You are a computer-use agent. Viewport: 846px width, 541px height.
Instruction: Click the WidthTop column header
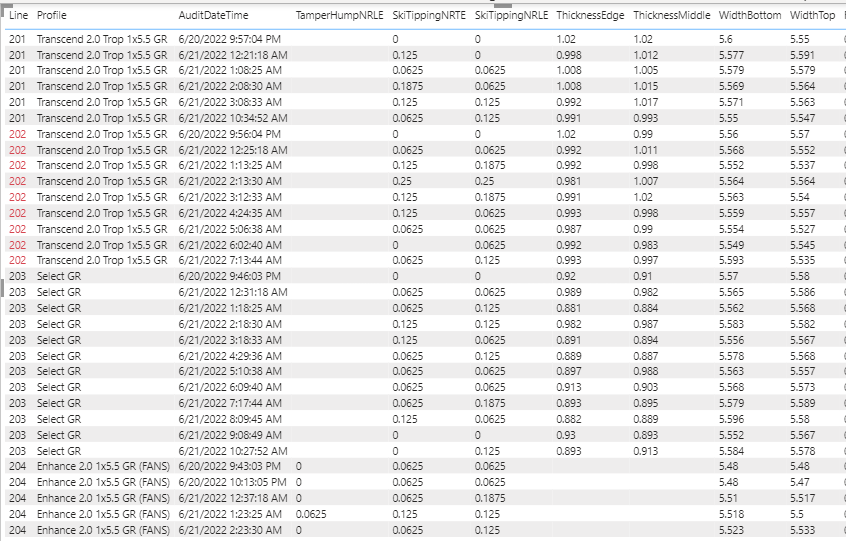point(813,15)
